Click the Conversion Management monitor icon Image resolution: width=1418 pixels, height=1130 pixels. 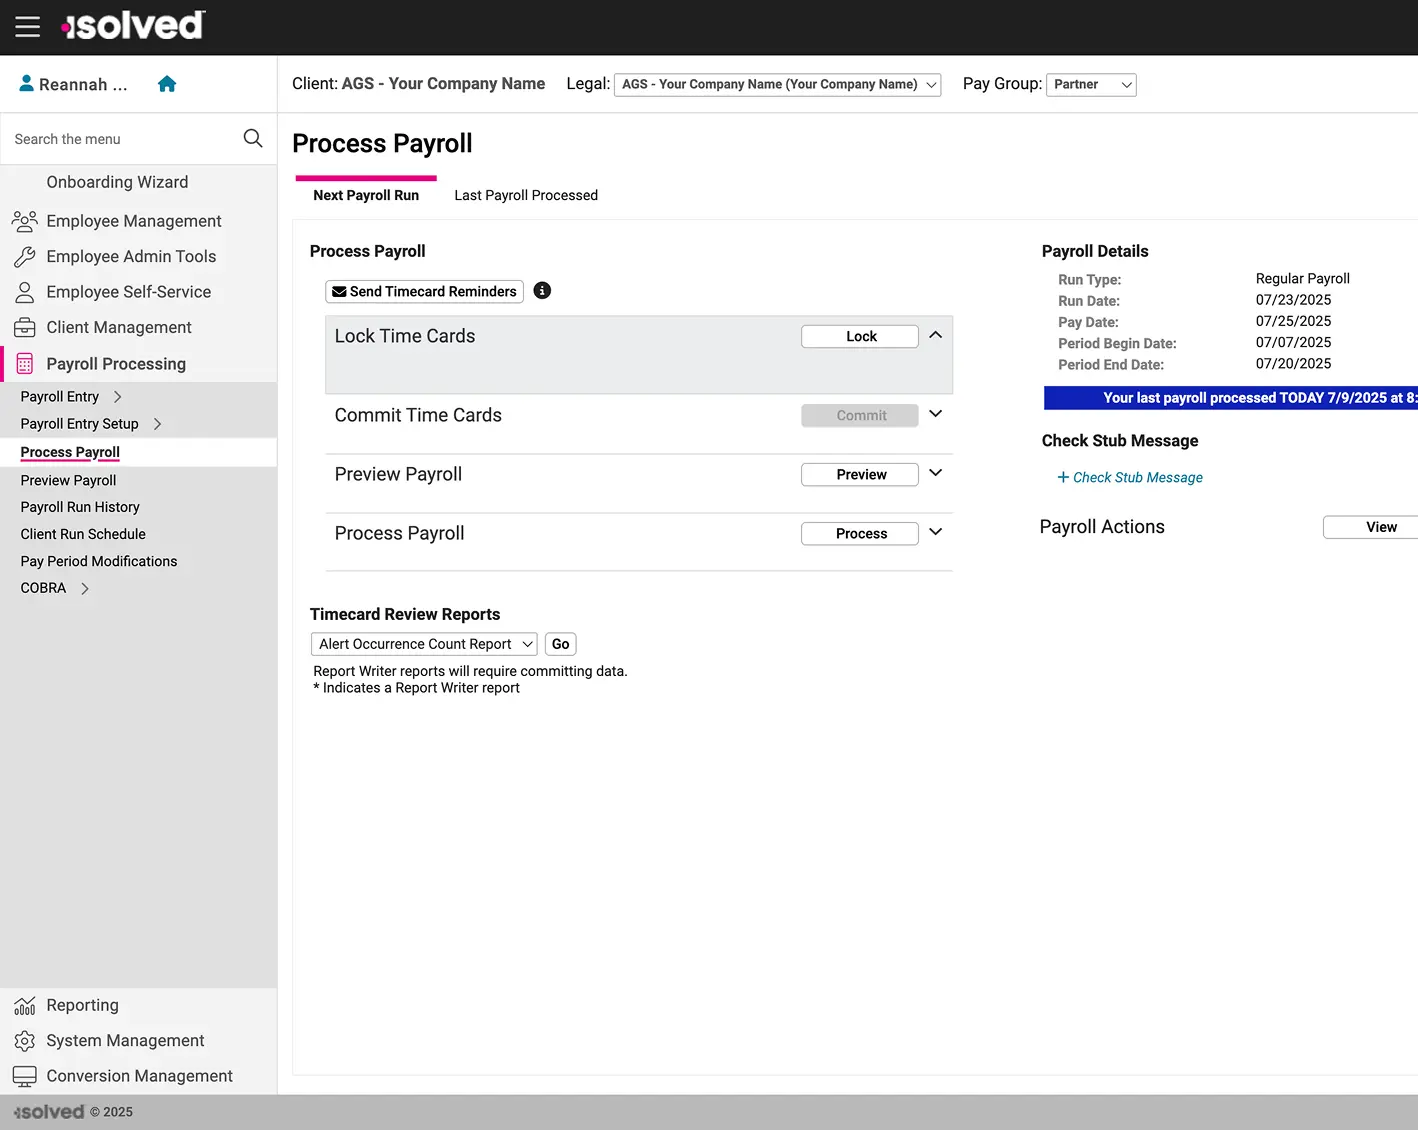(x=24, y=1075)
